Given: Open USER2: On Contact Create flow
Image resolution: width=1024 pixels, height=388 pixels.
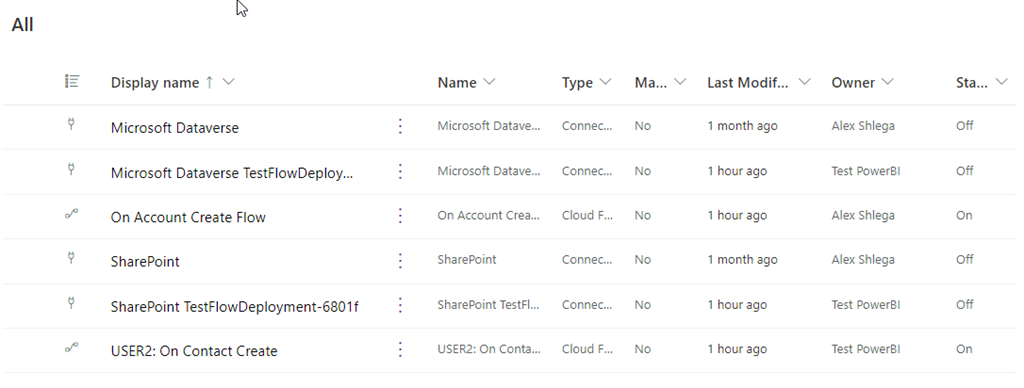Looking at the screenshot, I should point(194,351).
